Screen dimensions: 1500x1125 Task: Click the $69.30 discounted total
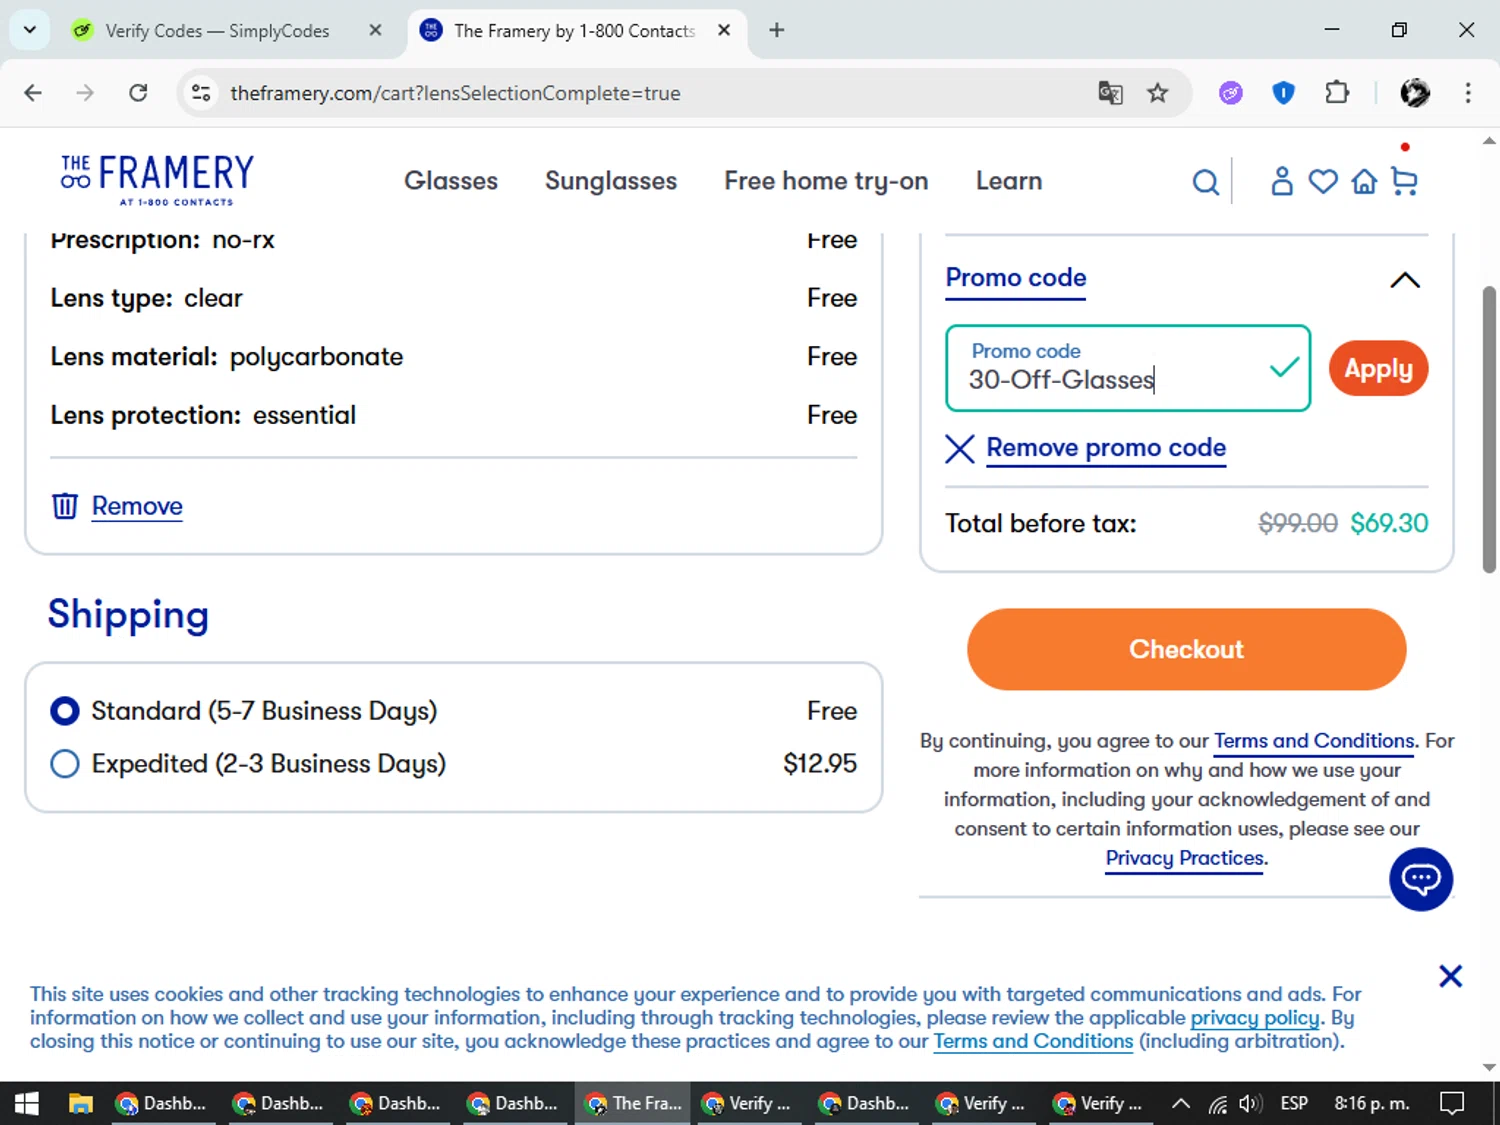click(1389, 523)
